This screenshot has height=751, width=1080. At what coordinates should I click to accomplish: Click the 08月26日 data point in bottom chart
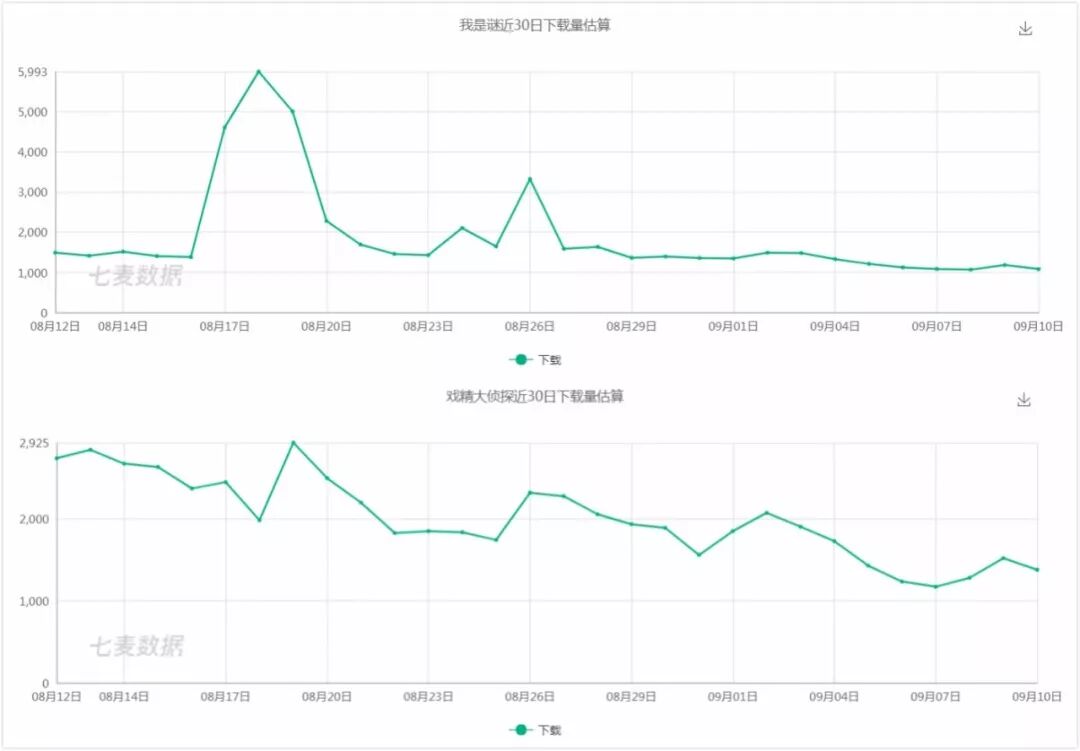point(530,492)
